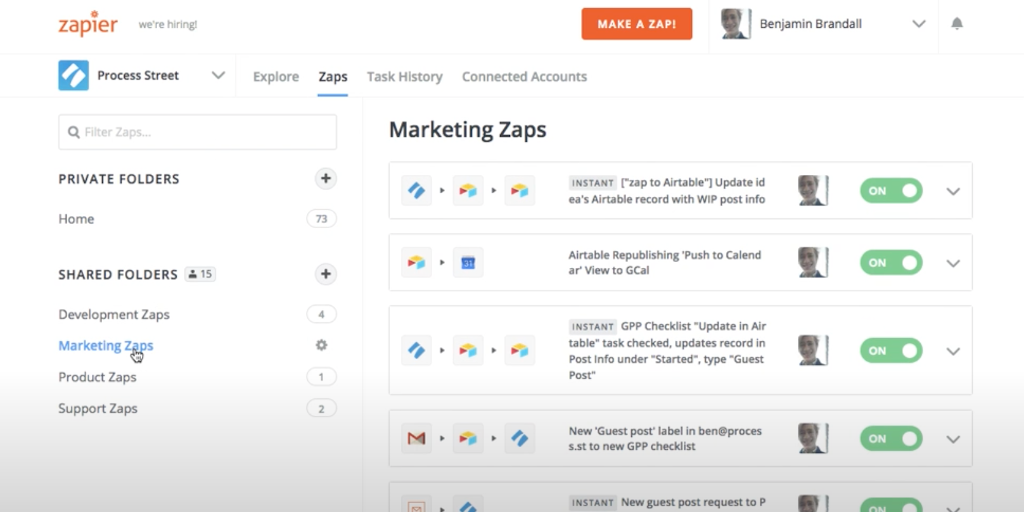Disable the GPP Checklist zap switch
Viewport: 1024px width, 512px height.
pyautogui.click(x=890, y=351)
